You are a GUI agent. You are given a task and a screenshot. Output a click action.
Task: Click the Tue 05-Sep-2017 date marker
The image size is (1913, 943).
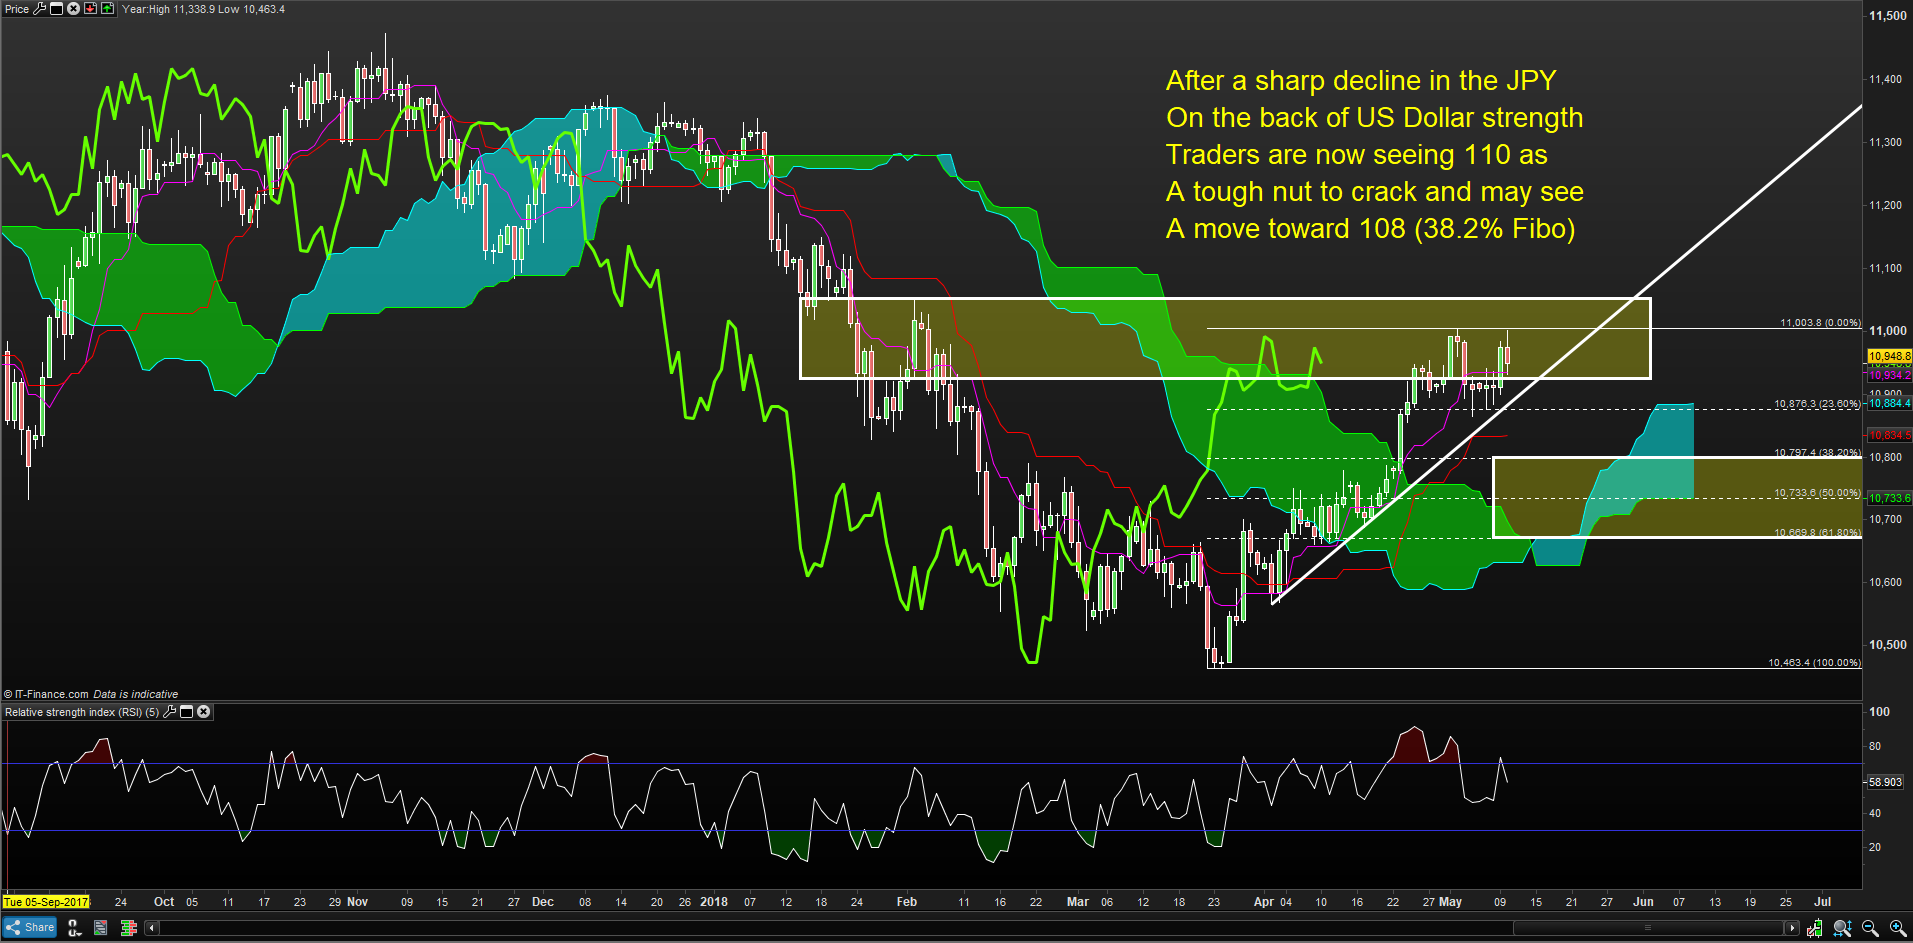coord(46,902)
